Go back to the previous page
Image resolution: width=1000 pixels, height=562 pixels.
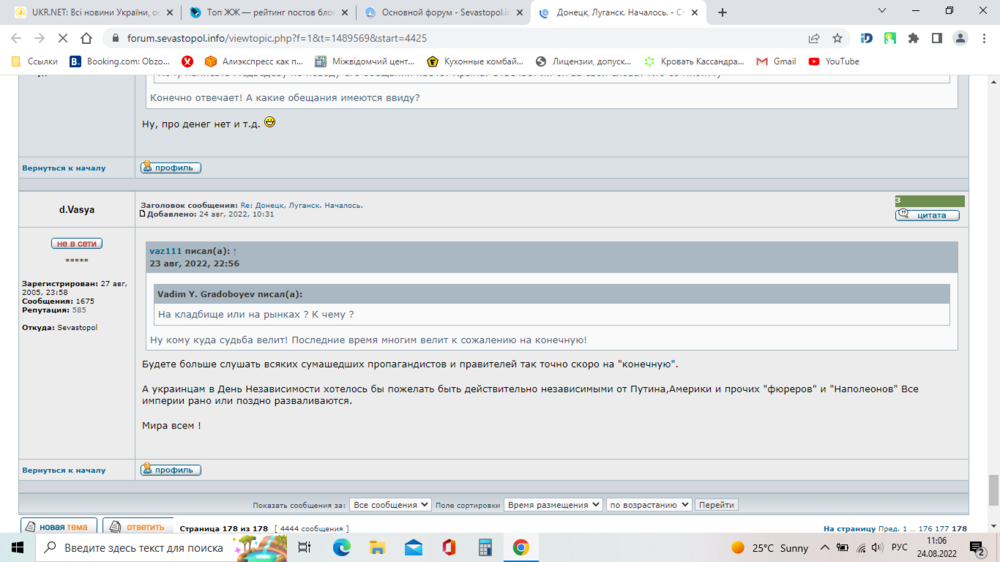pos(17,38)
